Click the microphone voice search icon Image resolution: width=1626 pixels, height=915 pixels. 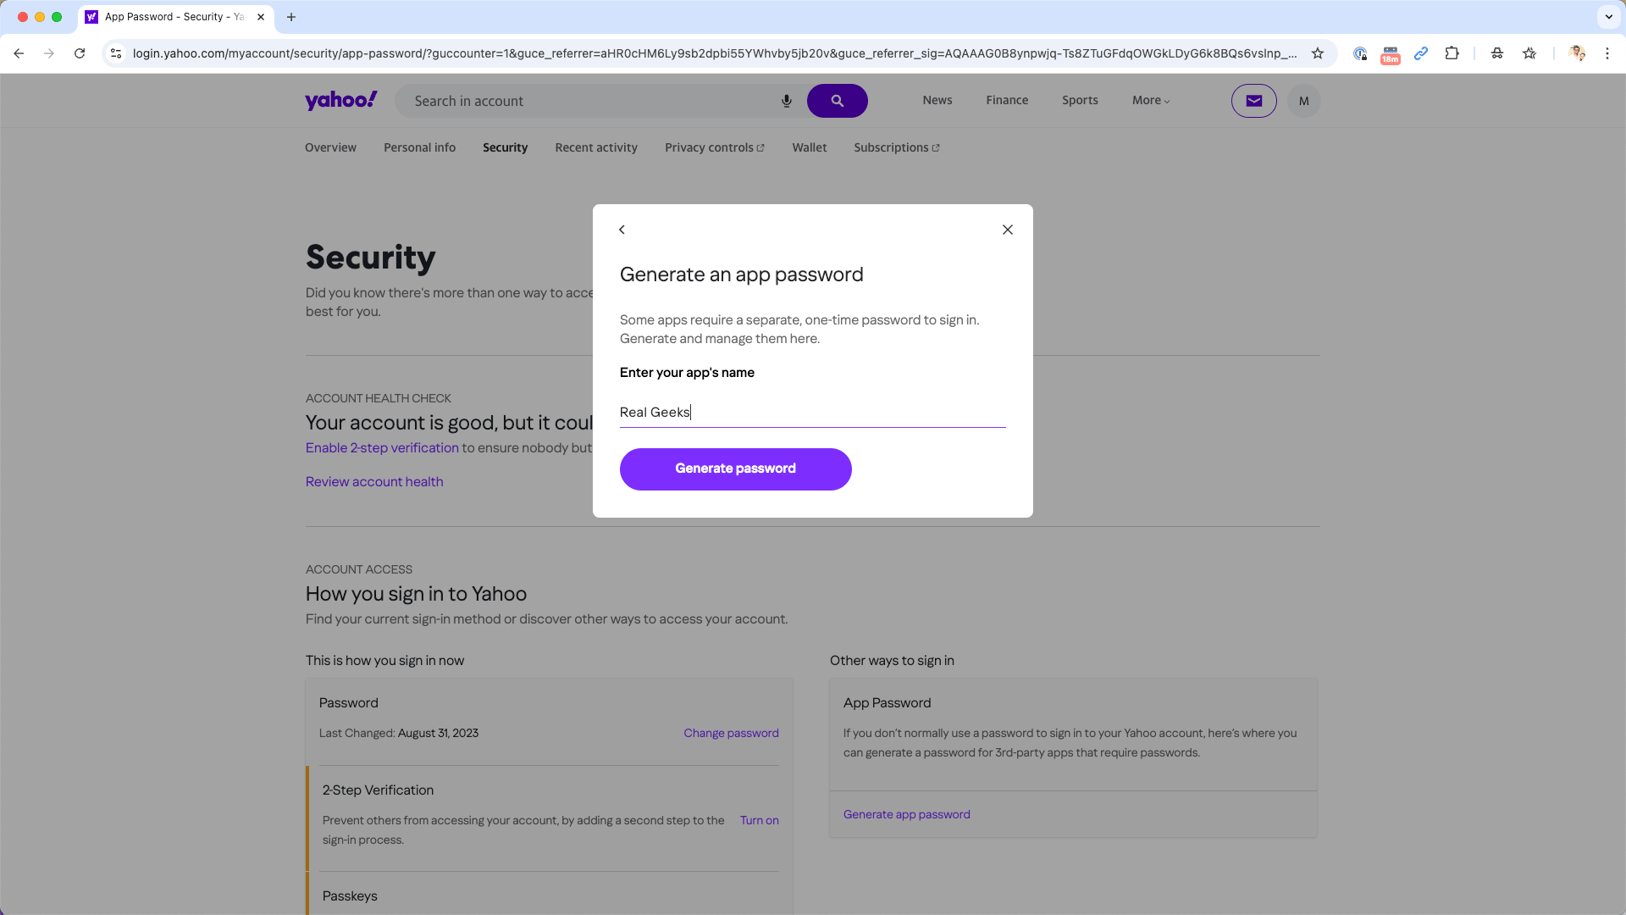click(787, 101)
